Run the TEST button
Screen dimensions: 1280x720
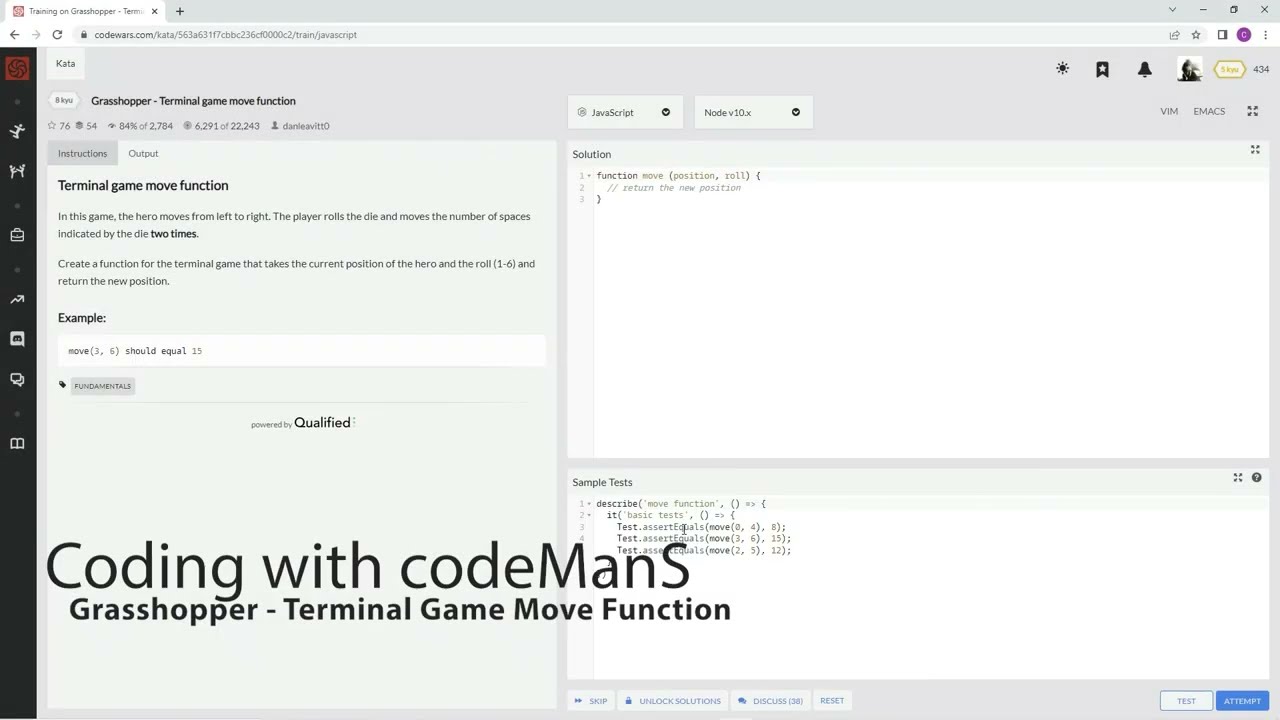coord(1186,701)
